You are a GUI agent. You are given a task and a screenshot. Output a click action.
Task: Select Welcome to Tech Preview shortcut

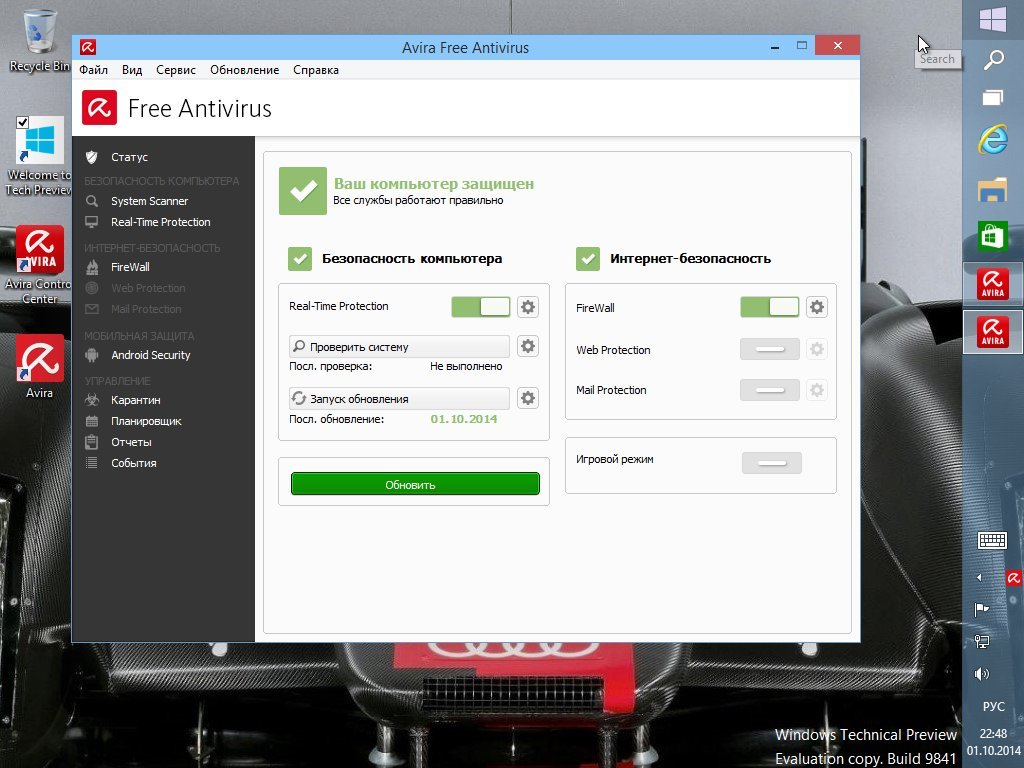pos(39,157)
